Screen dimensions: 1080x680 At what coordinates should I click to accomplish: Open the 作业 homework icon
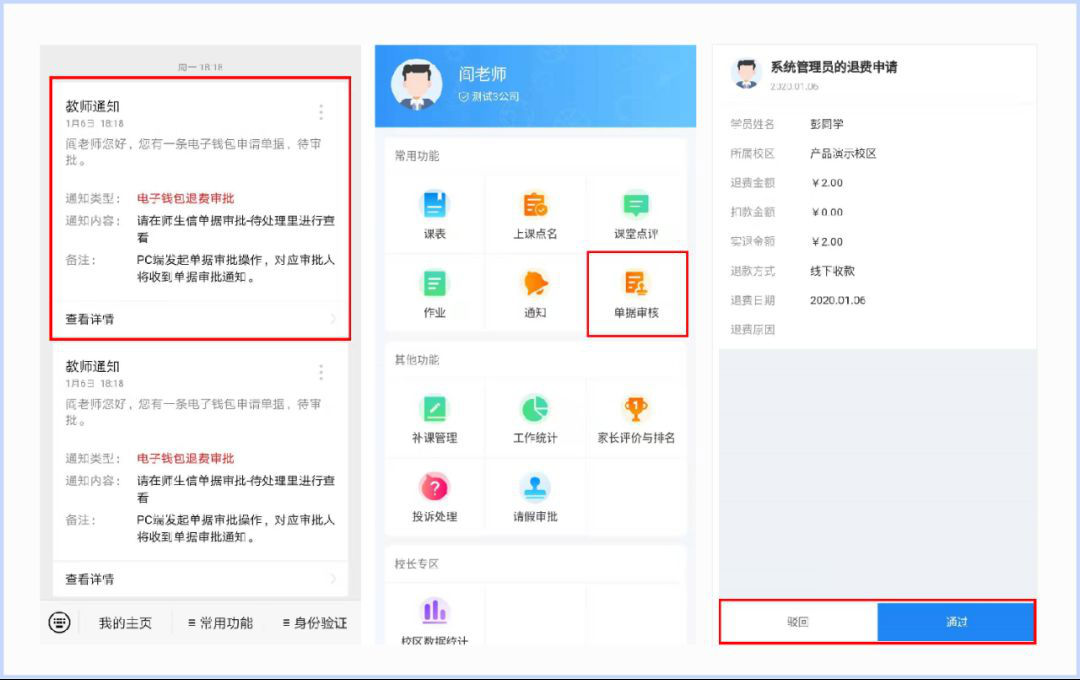click(x=435, y=283)
